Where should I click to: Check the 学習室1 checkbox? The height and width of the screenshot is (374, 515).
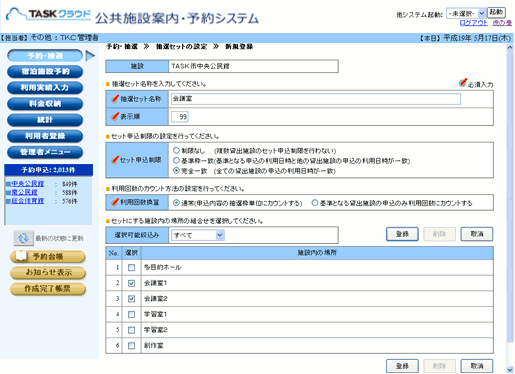click(132, 314)
